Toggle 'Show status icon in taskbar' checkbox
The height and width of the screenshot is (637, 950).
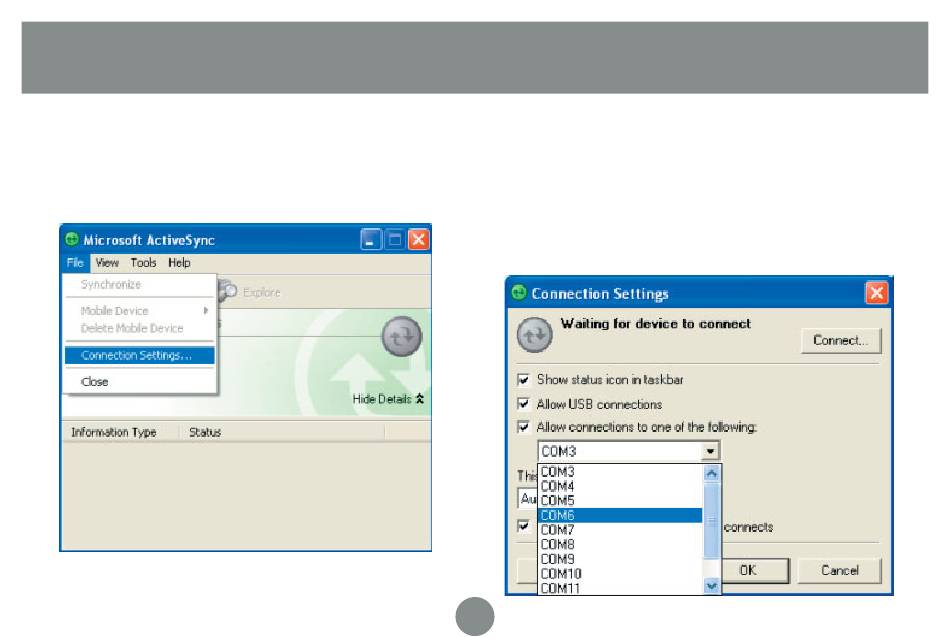523,379
